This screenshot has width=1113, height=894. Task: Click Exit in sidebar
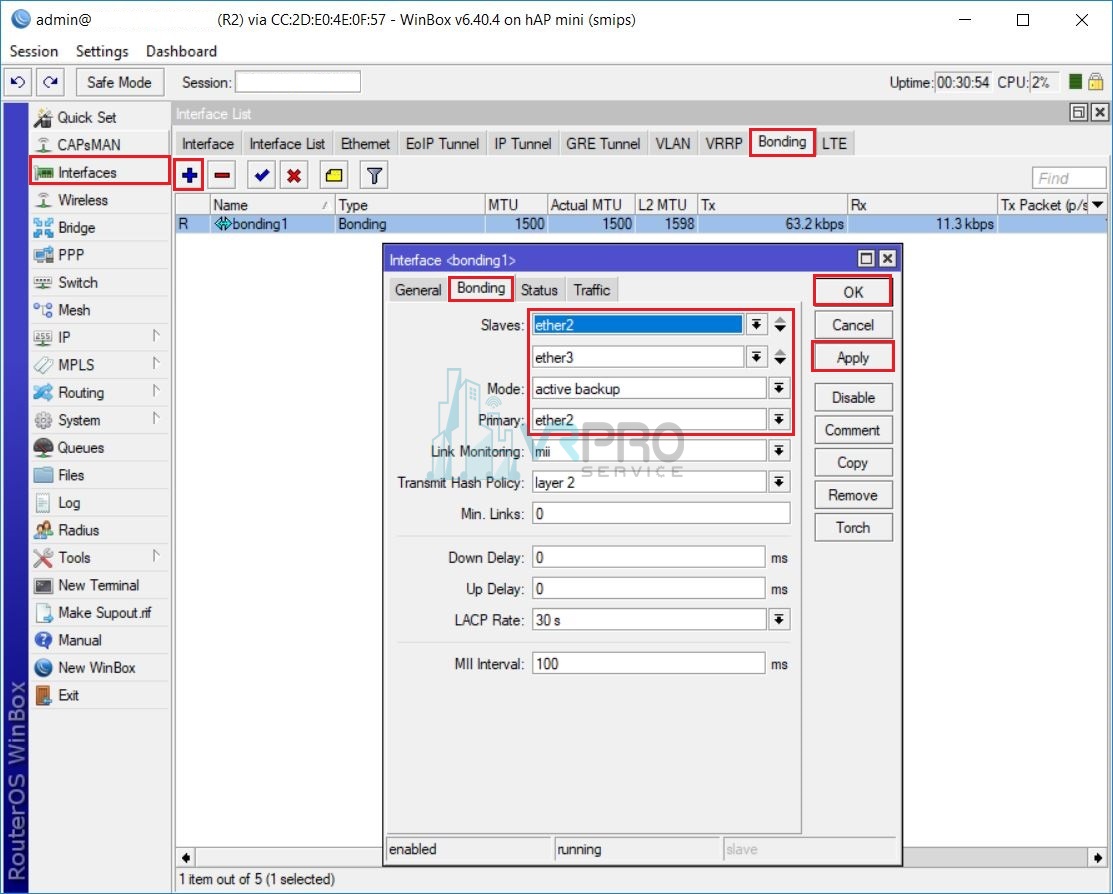[99, 695]
